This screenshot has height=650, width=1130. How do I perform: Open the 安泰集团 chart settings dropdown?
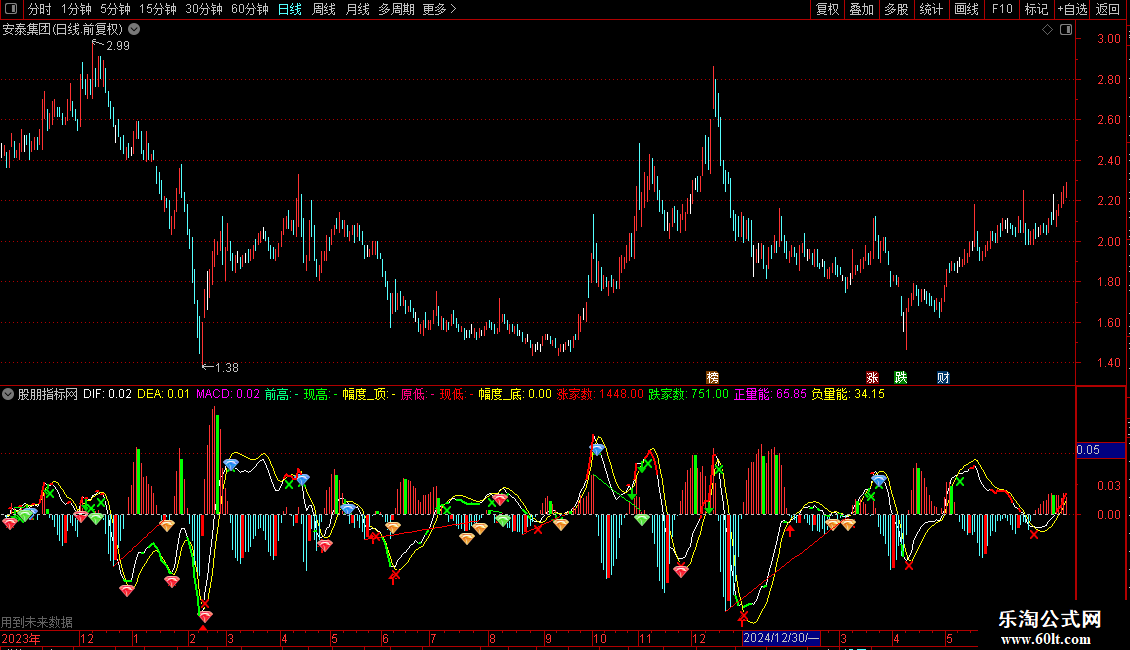134,30
